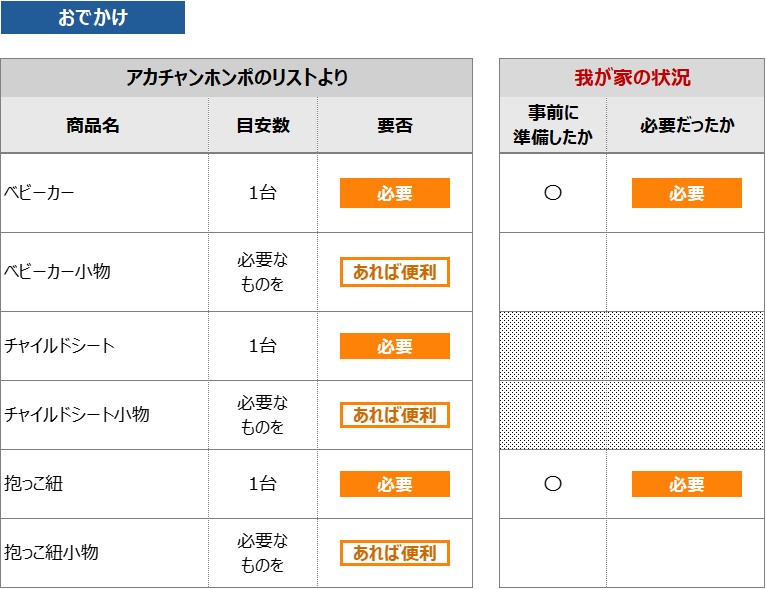Click the 必要だったか column header
This screenshot has width=766, height=589.
tap(686, 125)
